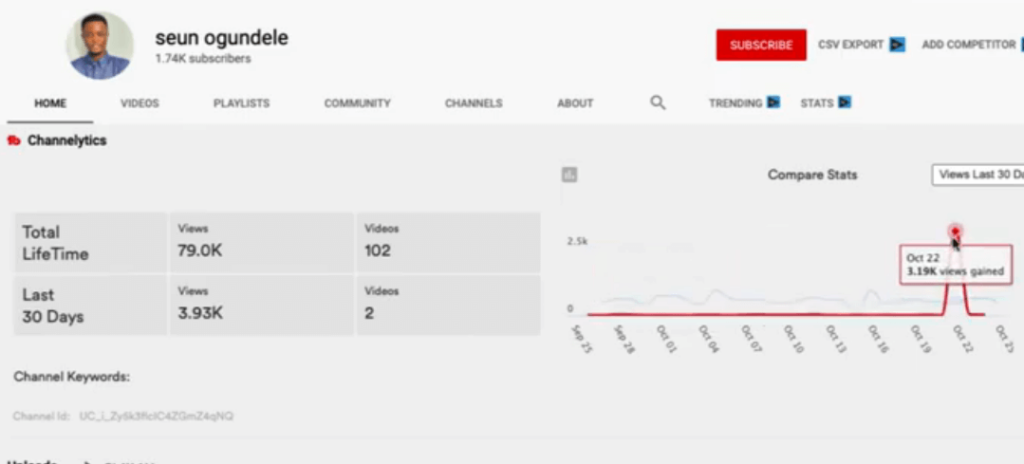Click the seun ogundele channel avatar
This screenshot has width=1024, height=464.
100,46
